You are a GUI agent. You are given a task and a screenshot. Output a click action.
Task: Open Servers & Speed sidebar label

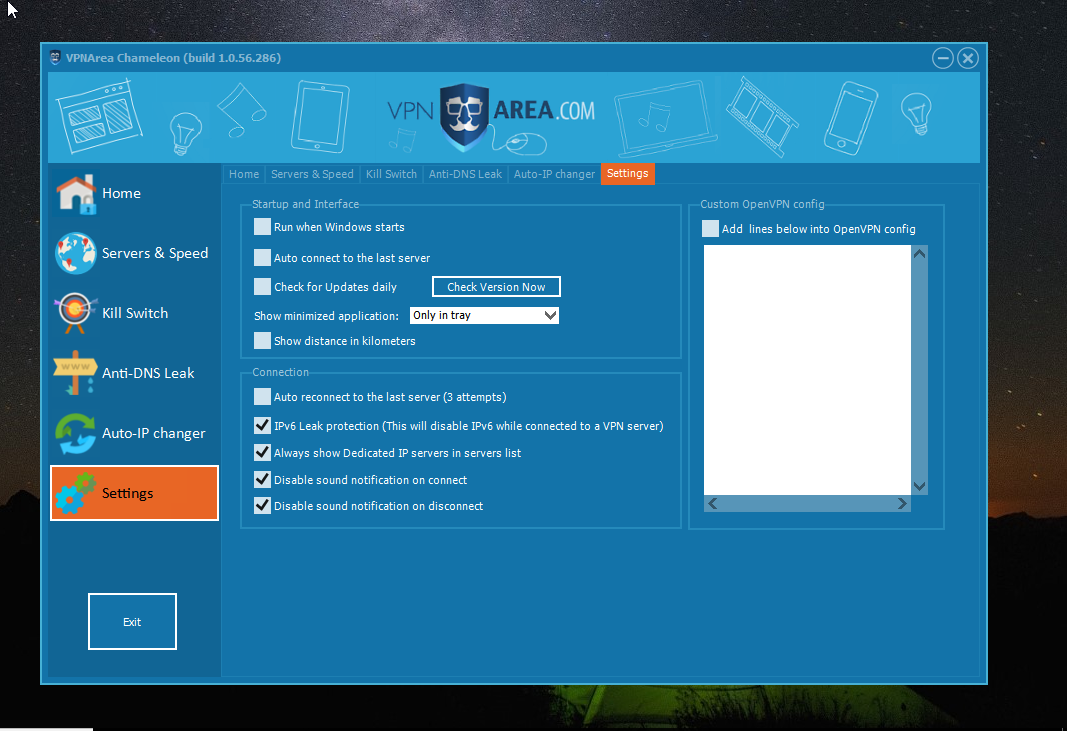coord(155,253)
